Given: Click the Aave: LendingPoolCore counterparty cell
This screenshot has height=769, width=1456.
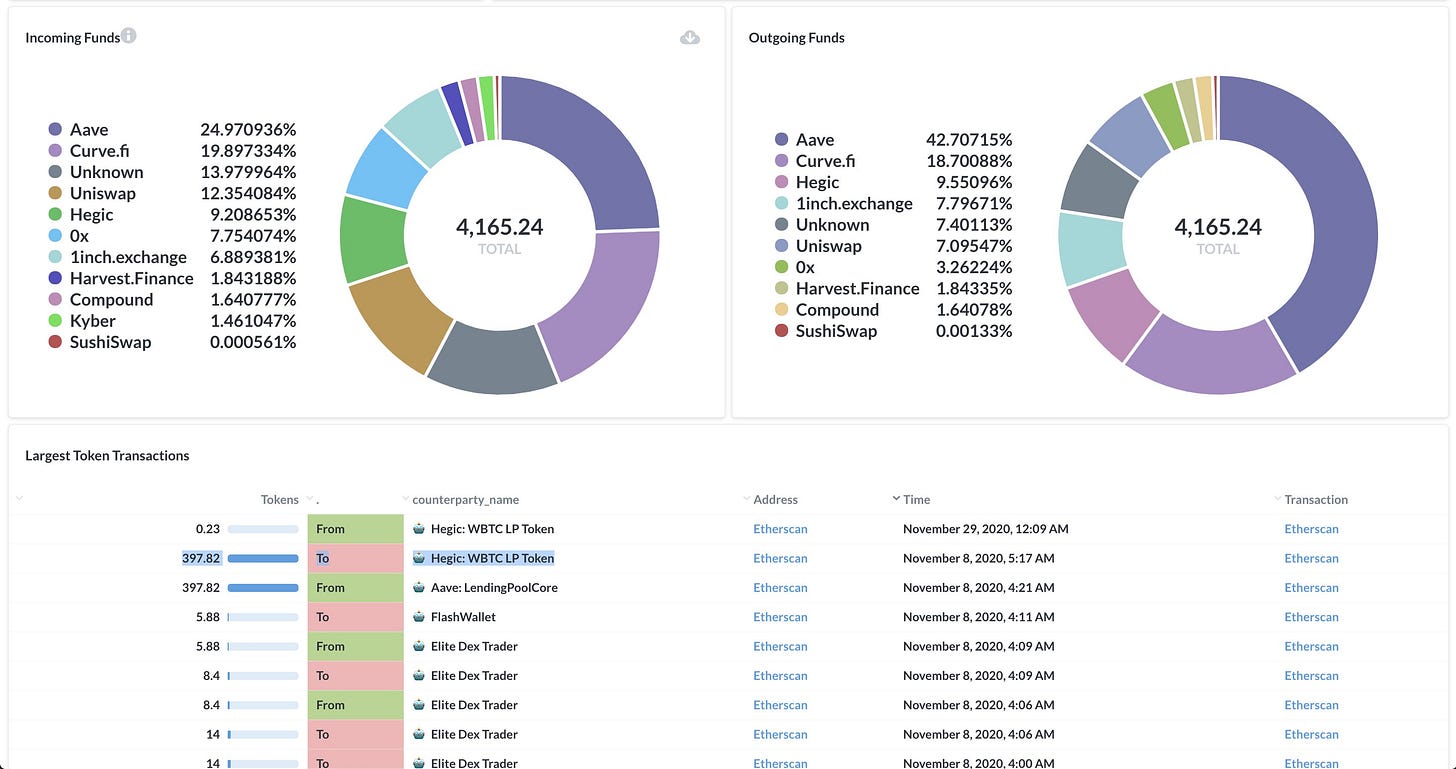Looking at the screenshot, I should point(494,588).
